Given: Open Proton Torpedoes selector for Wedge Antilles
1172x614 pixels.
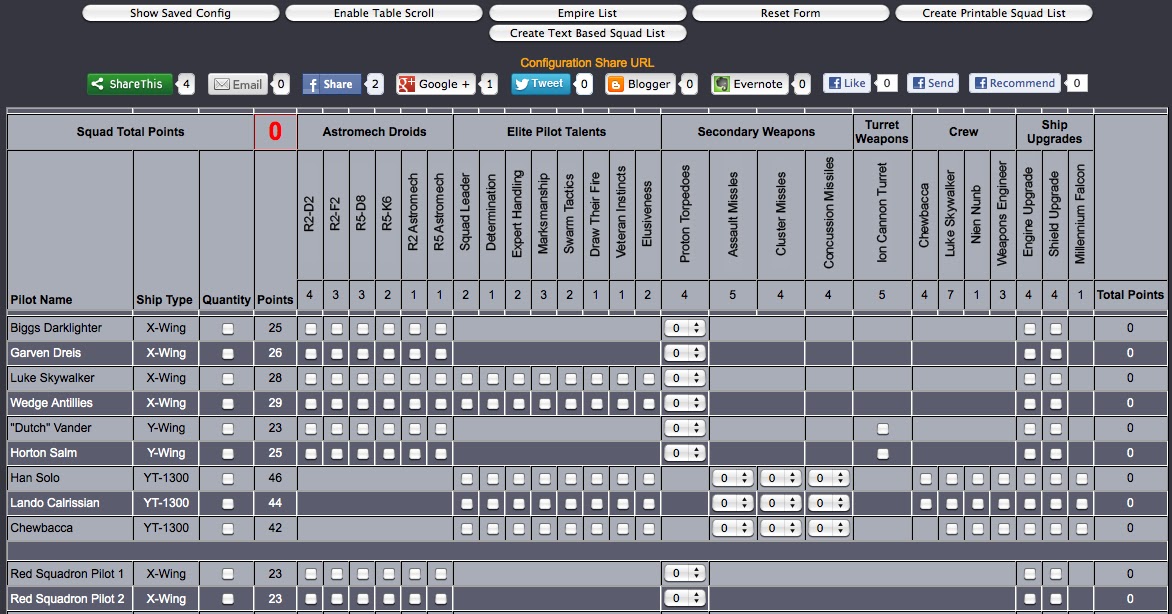Looking at the screenshot, I should [x=685, y=403].
